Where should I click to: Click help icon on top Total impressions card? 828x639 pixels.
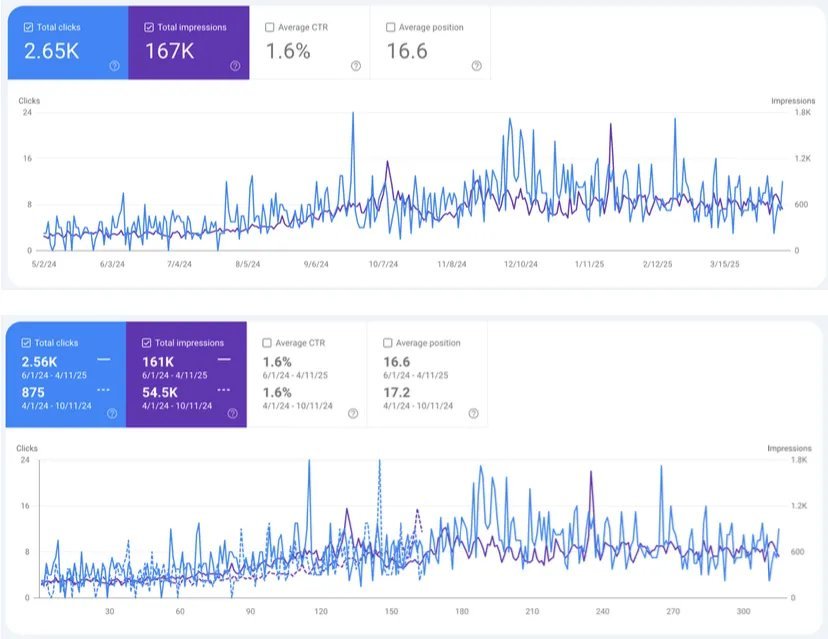coord(235,65)
